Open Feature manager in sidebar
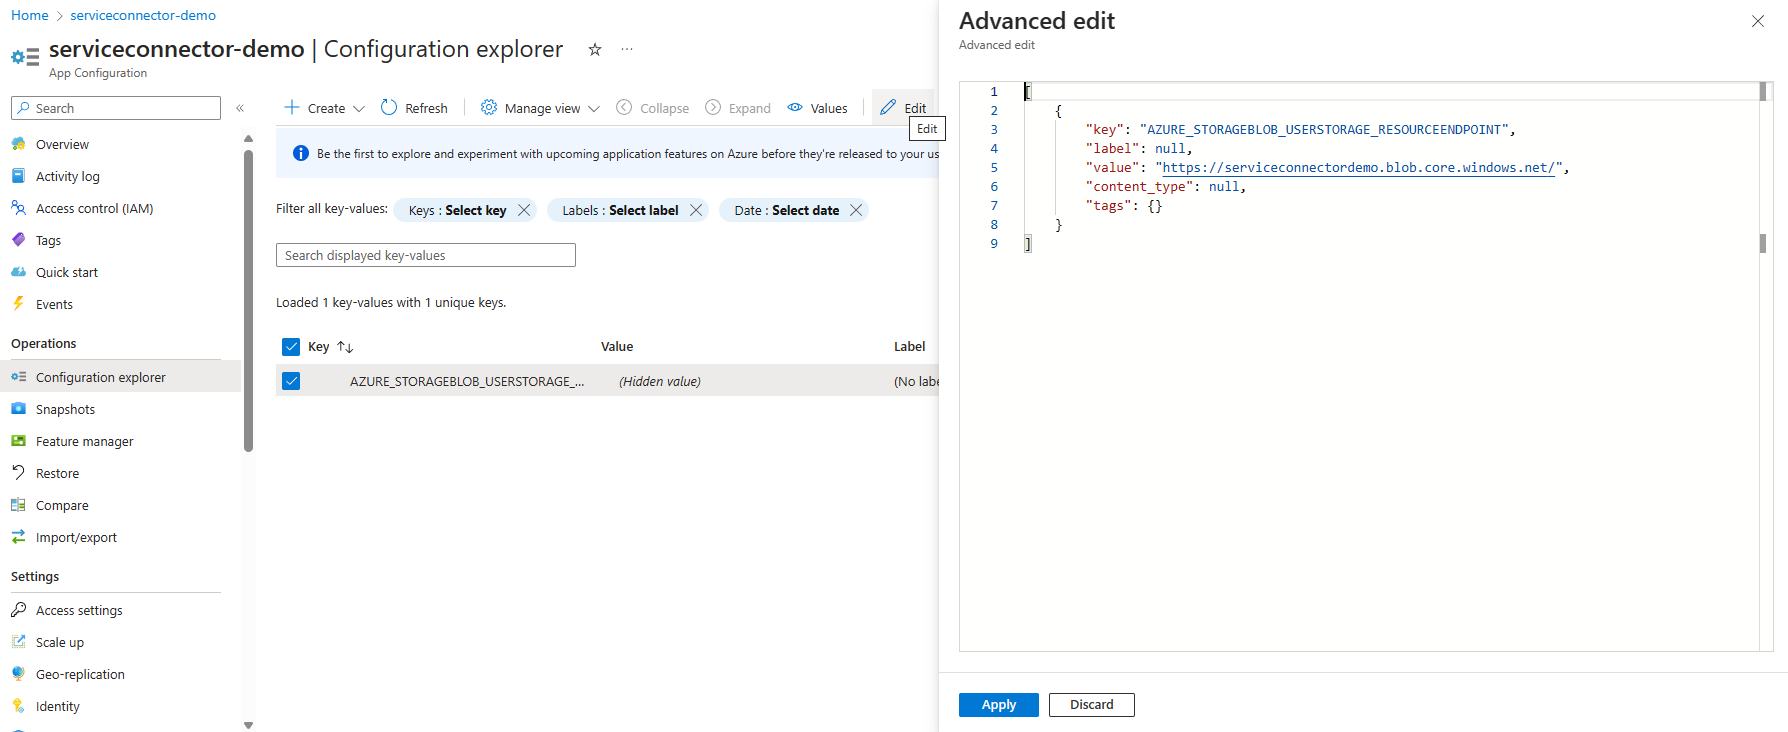 (x=84, y=442)
